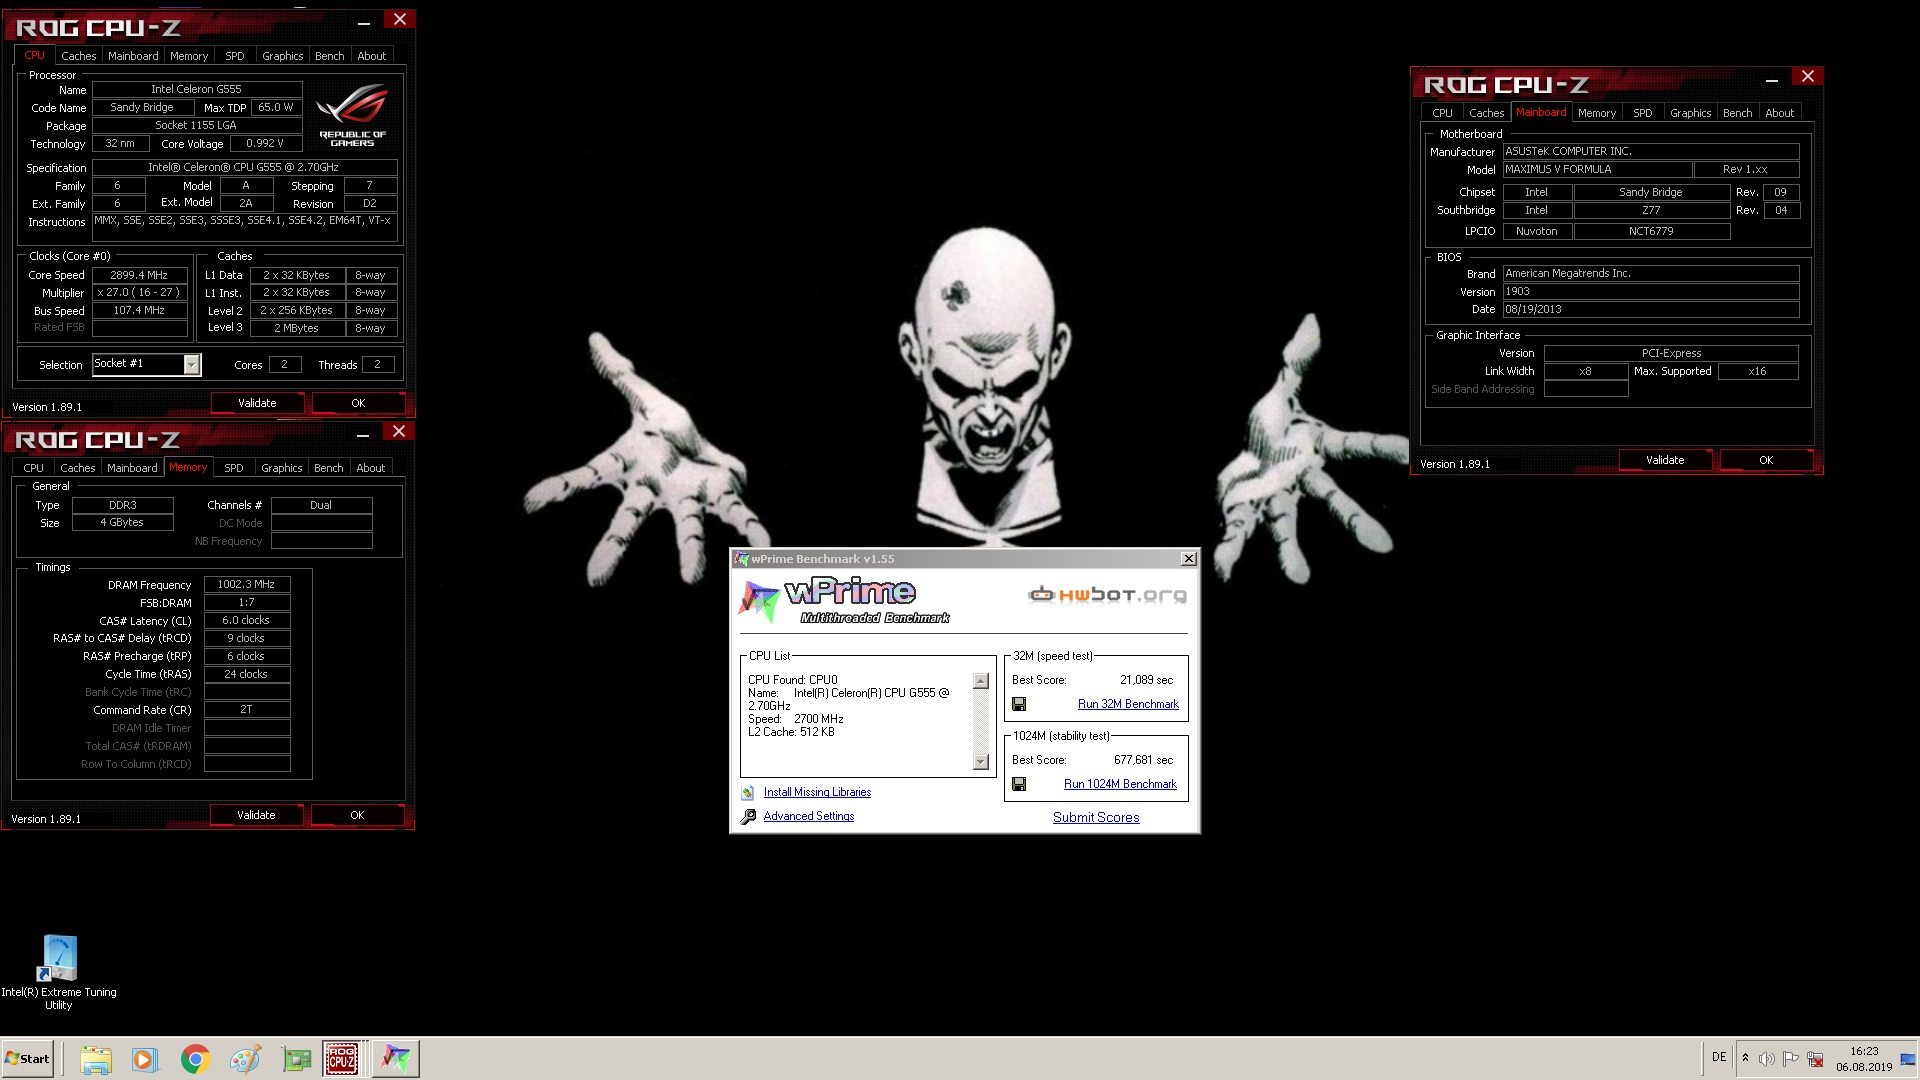Open SPD tab in Mainboard CPU-Z window
This screenshot has height=1080, width=1920.
coord(1642,113)
